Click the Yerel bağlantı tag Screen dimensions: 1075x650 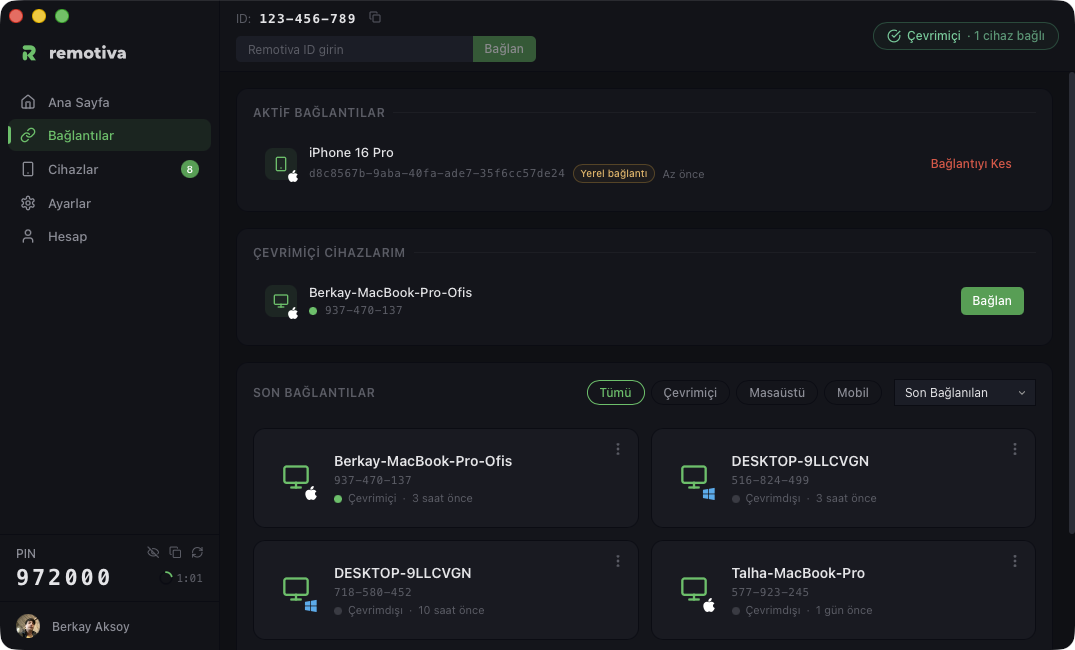tap(614, 173)
